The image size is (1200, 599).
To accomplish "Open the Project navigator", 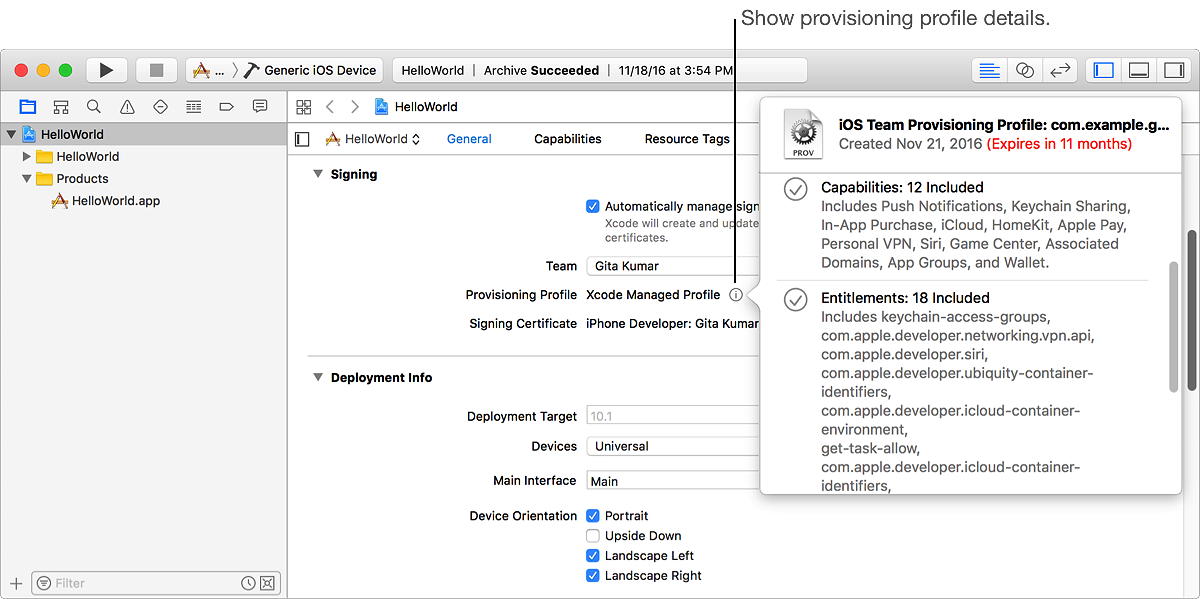I will click(27, 106).
